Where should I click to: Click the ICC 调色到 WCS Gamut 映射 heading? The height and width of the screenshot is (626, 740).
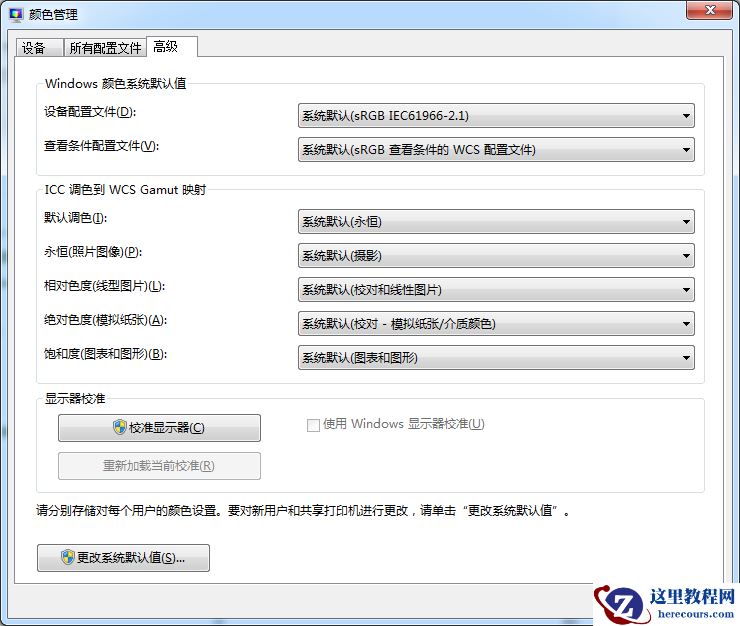(125, 190)
